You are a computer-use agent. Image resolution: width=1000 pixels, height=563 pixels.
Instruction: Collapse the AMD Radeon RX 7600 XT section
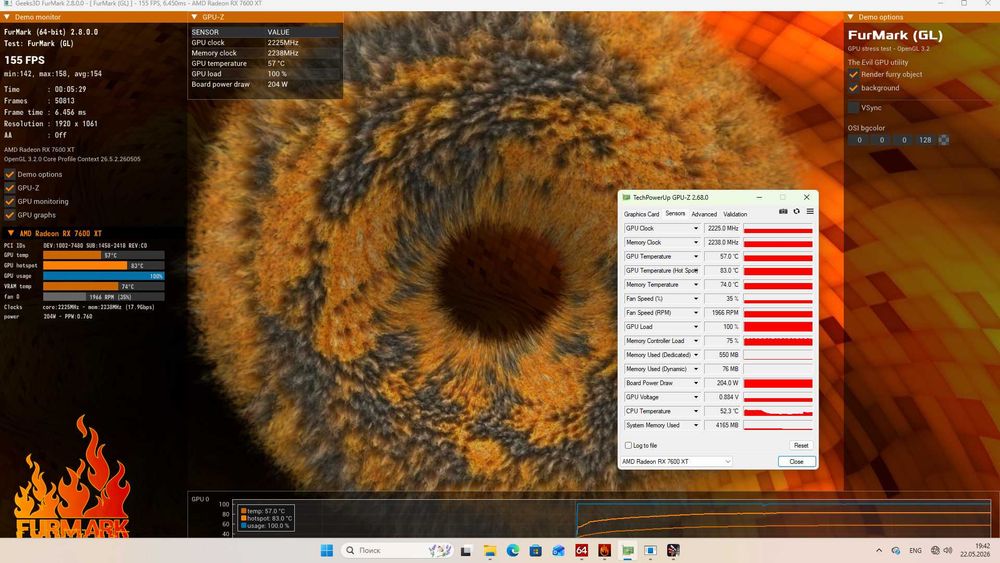[x=10, y=233]
